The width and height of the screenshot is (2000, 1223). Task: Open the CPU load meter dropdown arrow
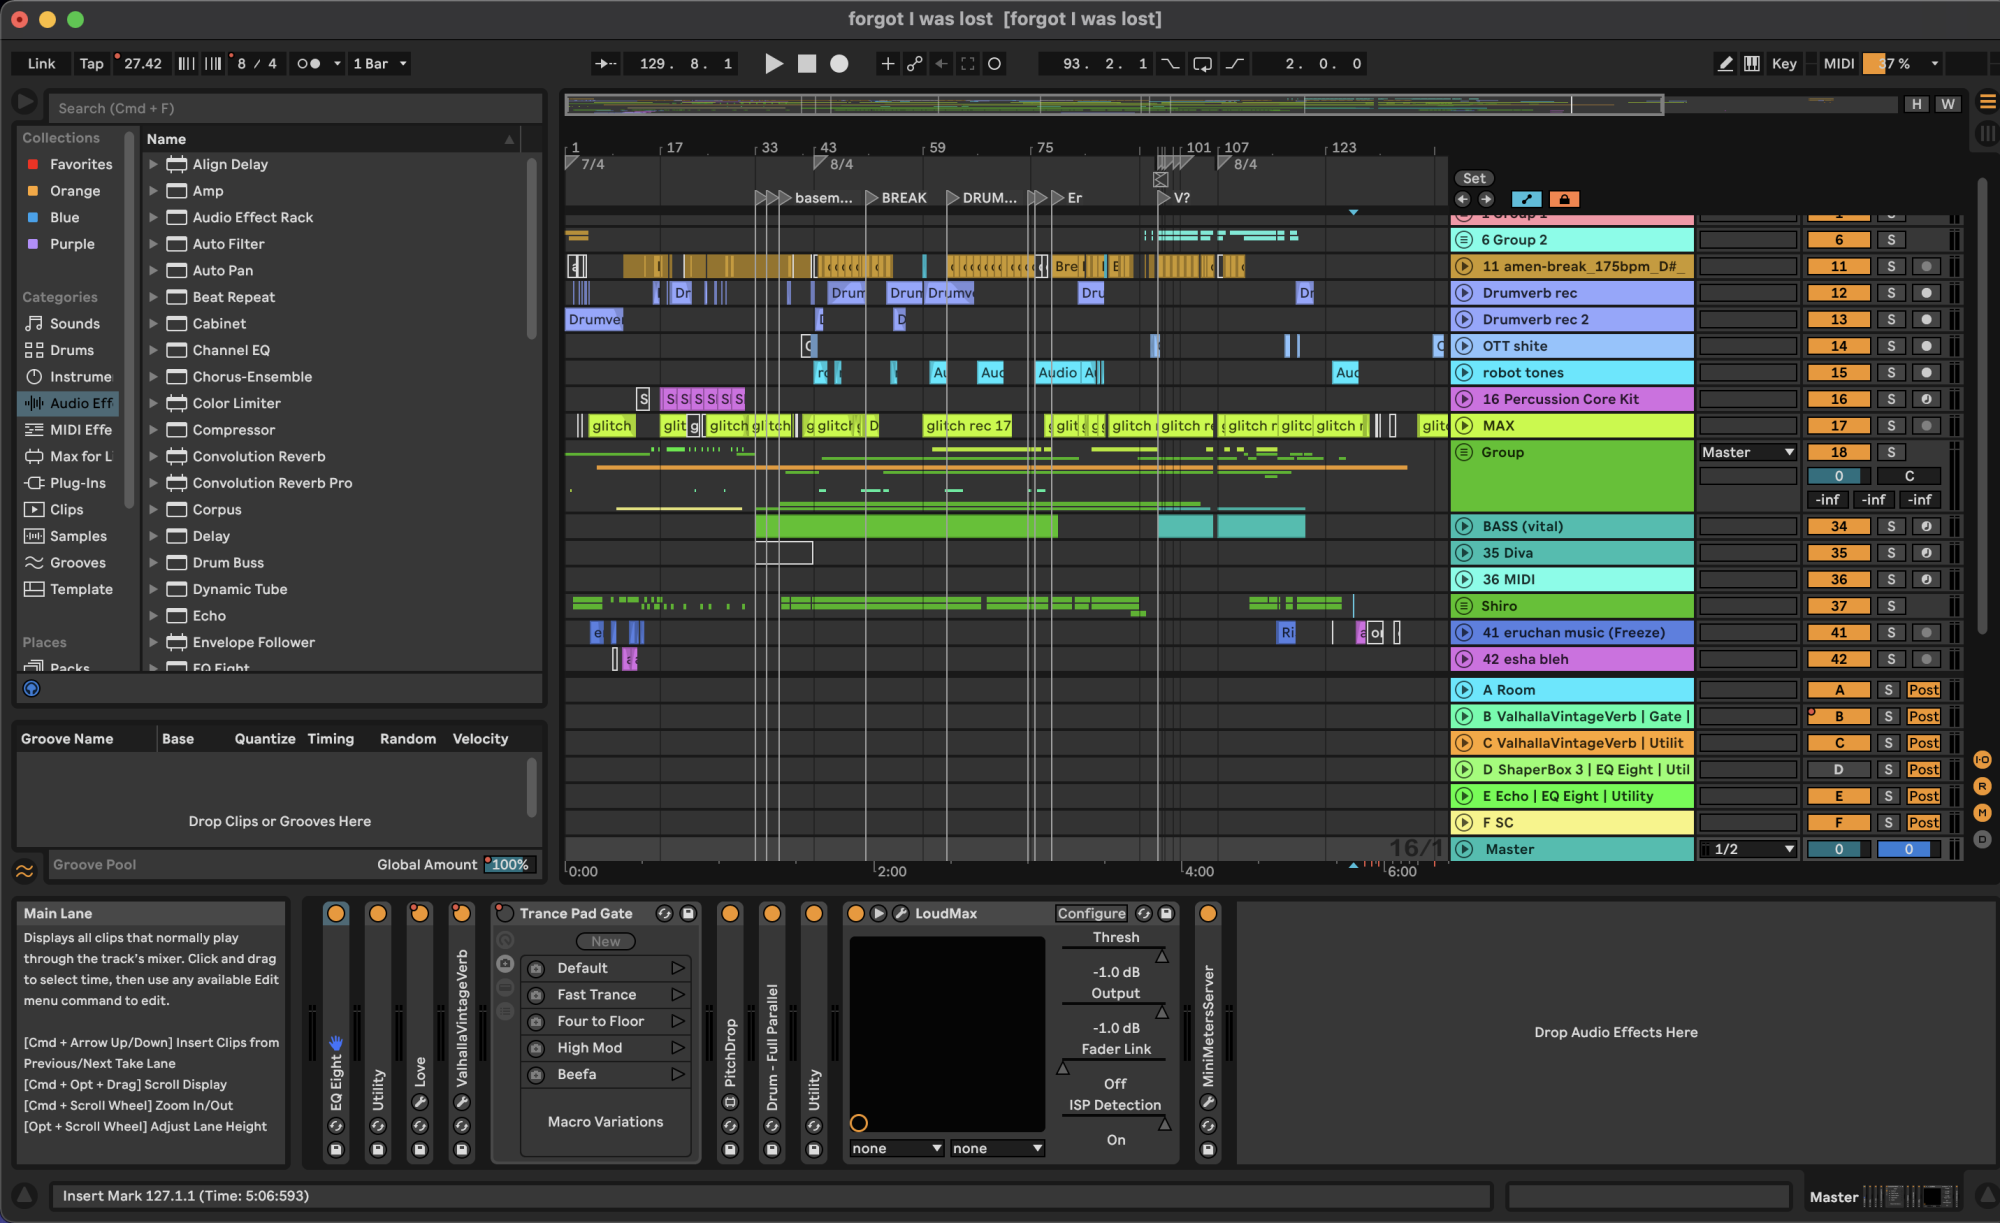[x=1934, y=63]
